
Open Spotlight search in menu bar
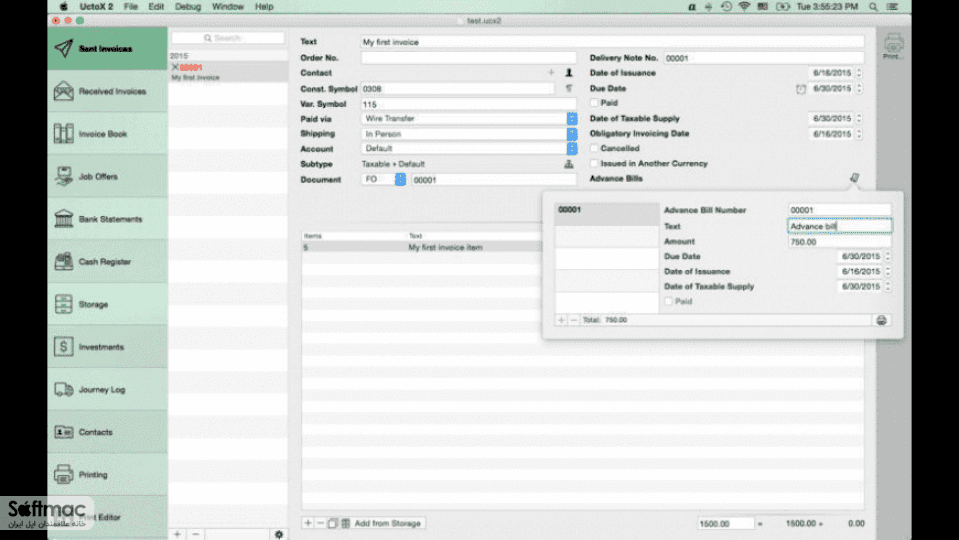pyautogui.click(x=873, y=7)
